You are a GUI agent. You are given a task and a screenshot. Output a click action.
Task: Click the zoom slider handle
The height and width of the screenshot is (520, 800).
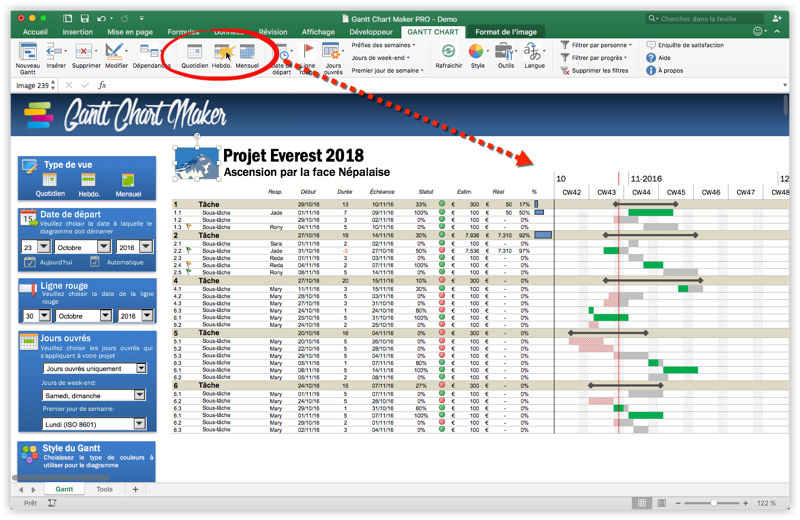pyautogui.click(x=713, y=503)
